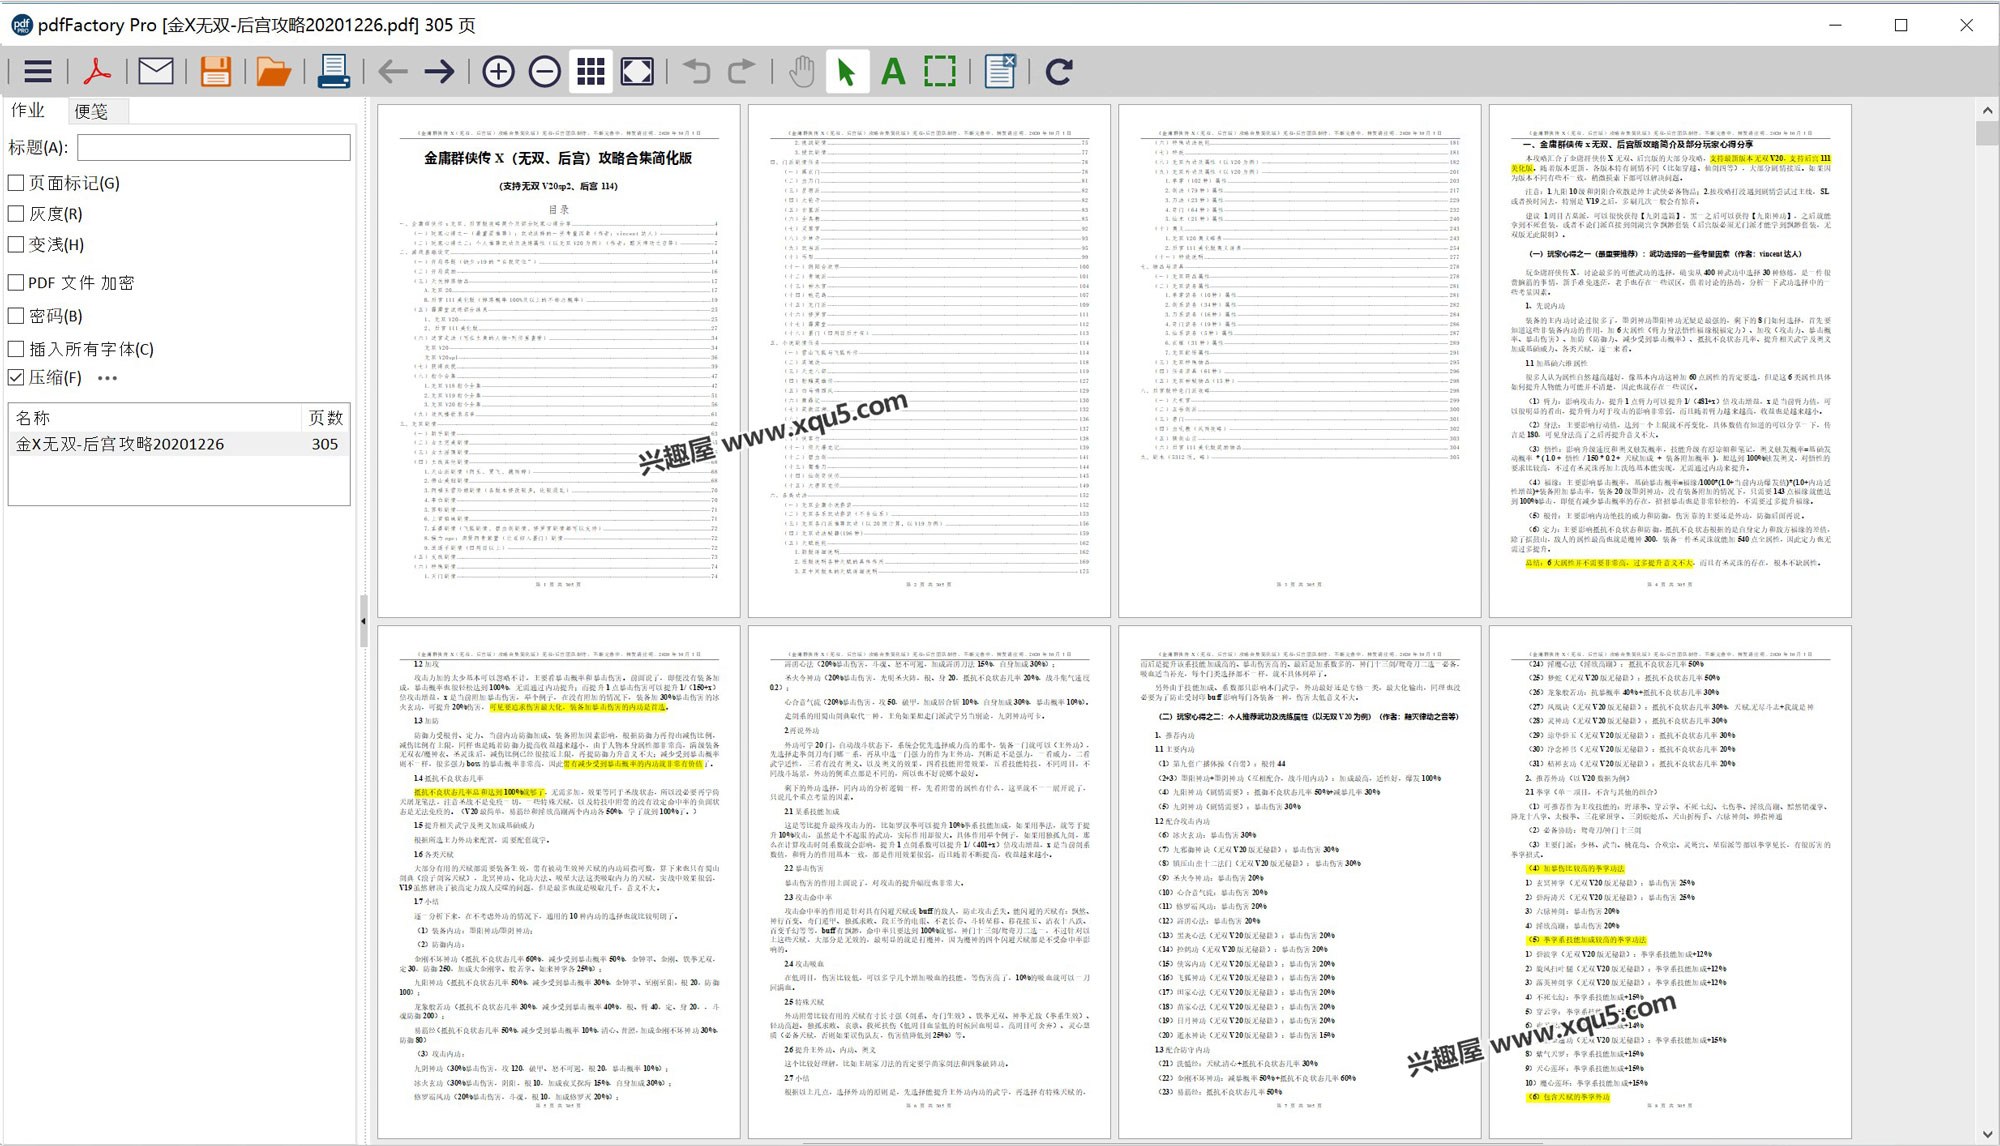Enable the 密码(B) password checkbox
Viewport: 2000px width, 1146px height.
16,316
